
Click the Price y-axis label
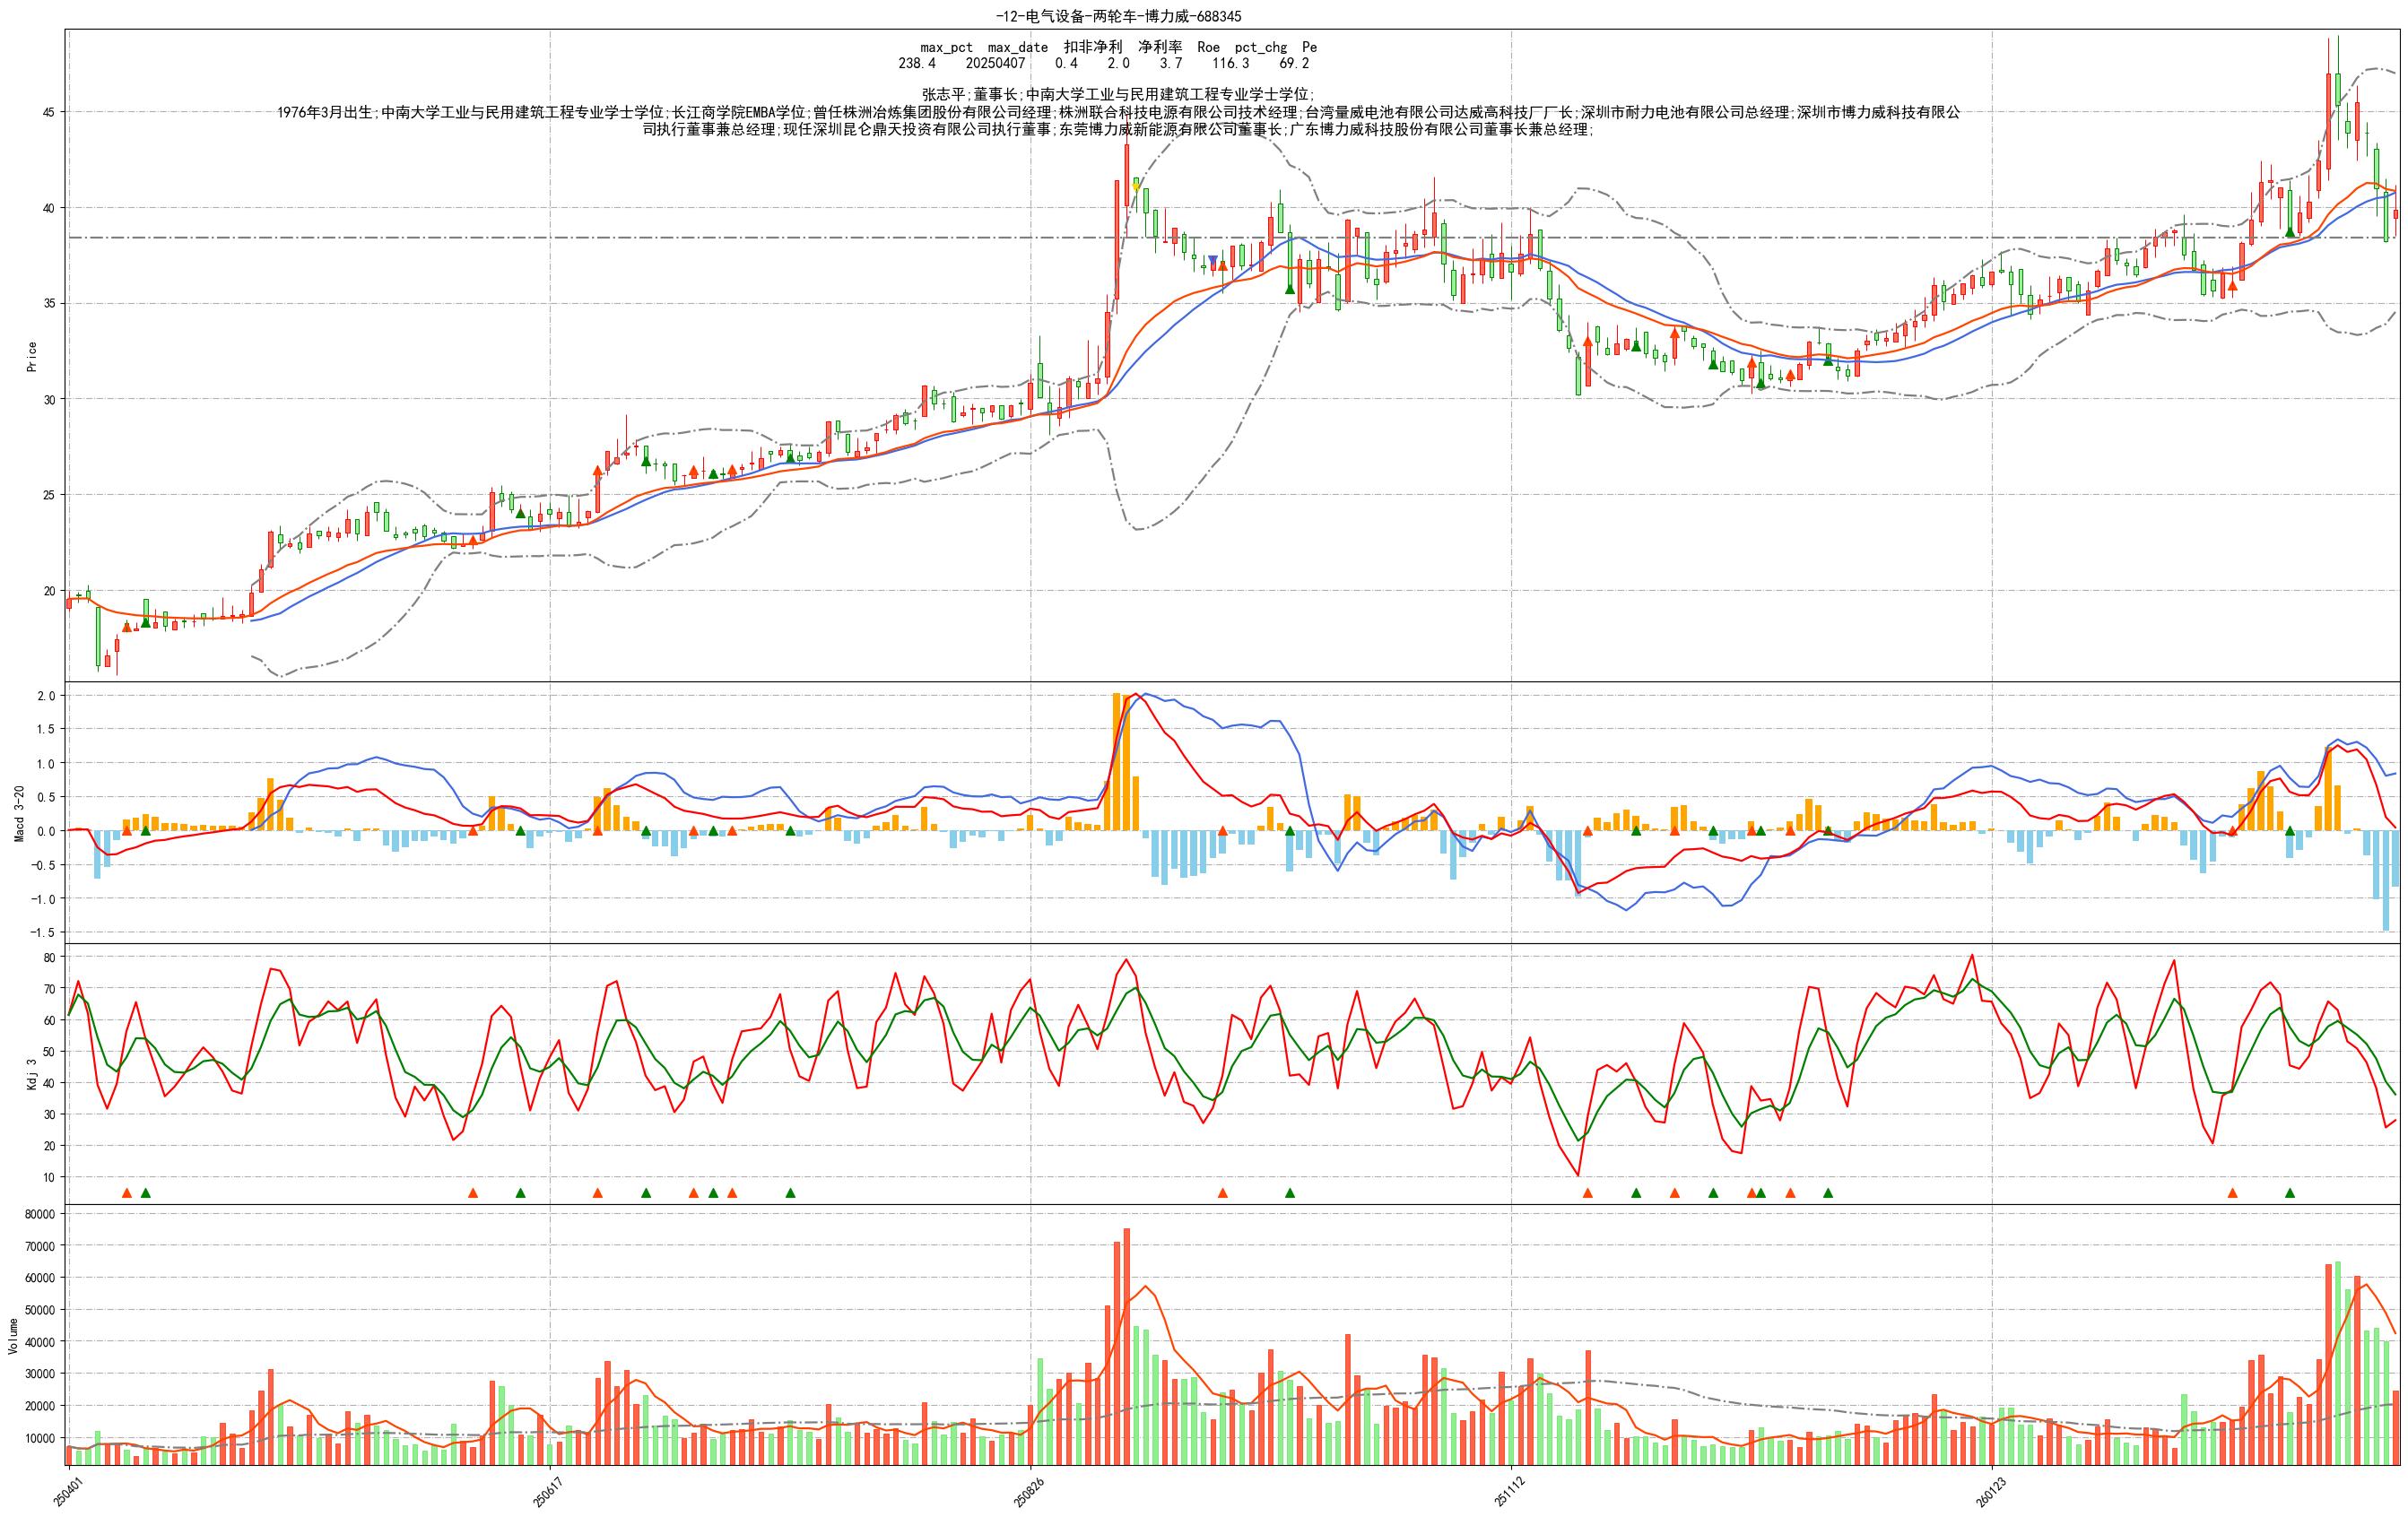coord(32,356)
